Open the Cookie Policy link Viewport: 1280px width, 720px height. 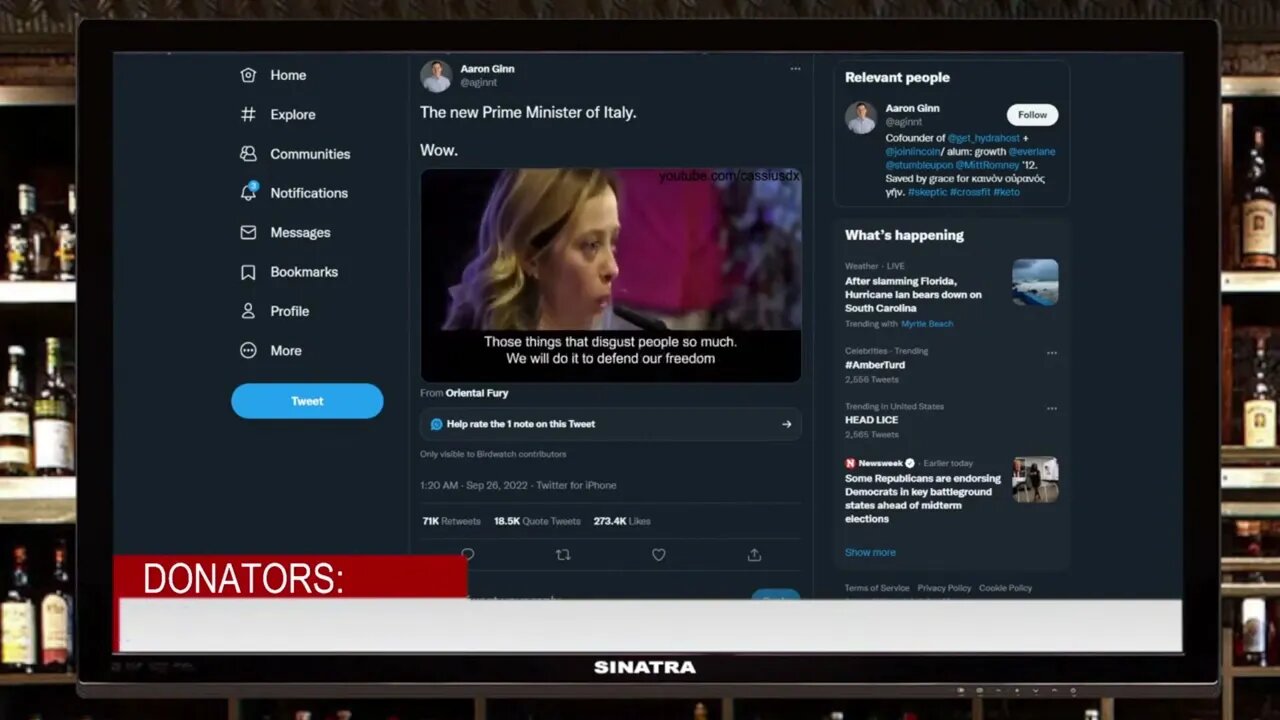pos(1005,588)
